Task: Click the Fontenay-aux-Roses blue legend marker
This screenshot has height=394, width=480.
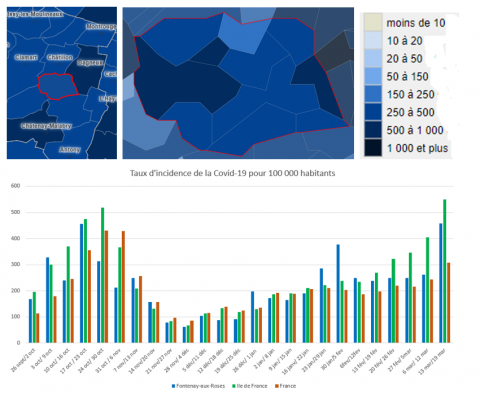Action: (x=173, y=386)
